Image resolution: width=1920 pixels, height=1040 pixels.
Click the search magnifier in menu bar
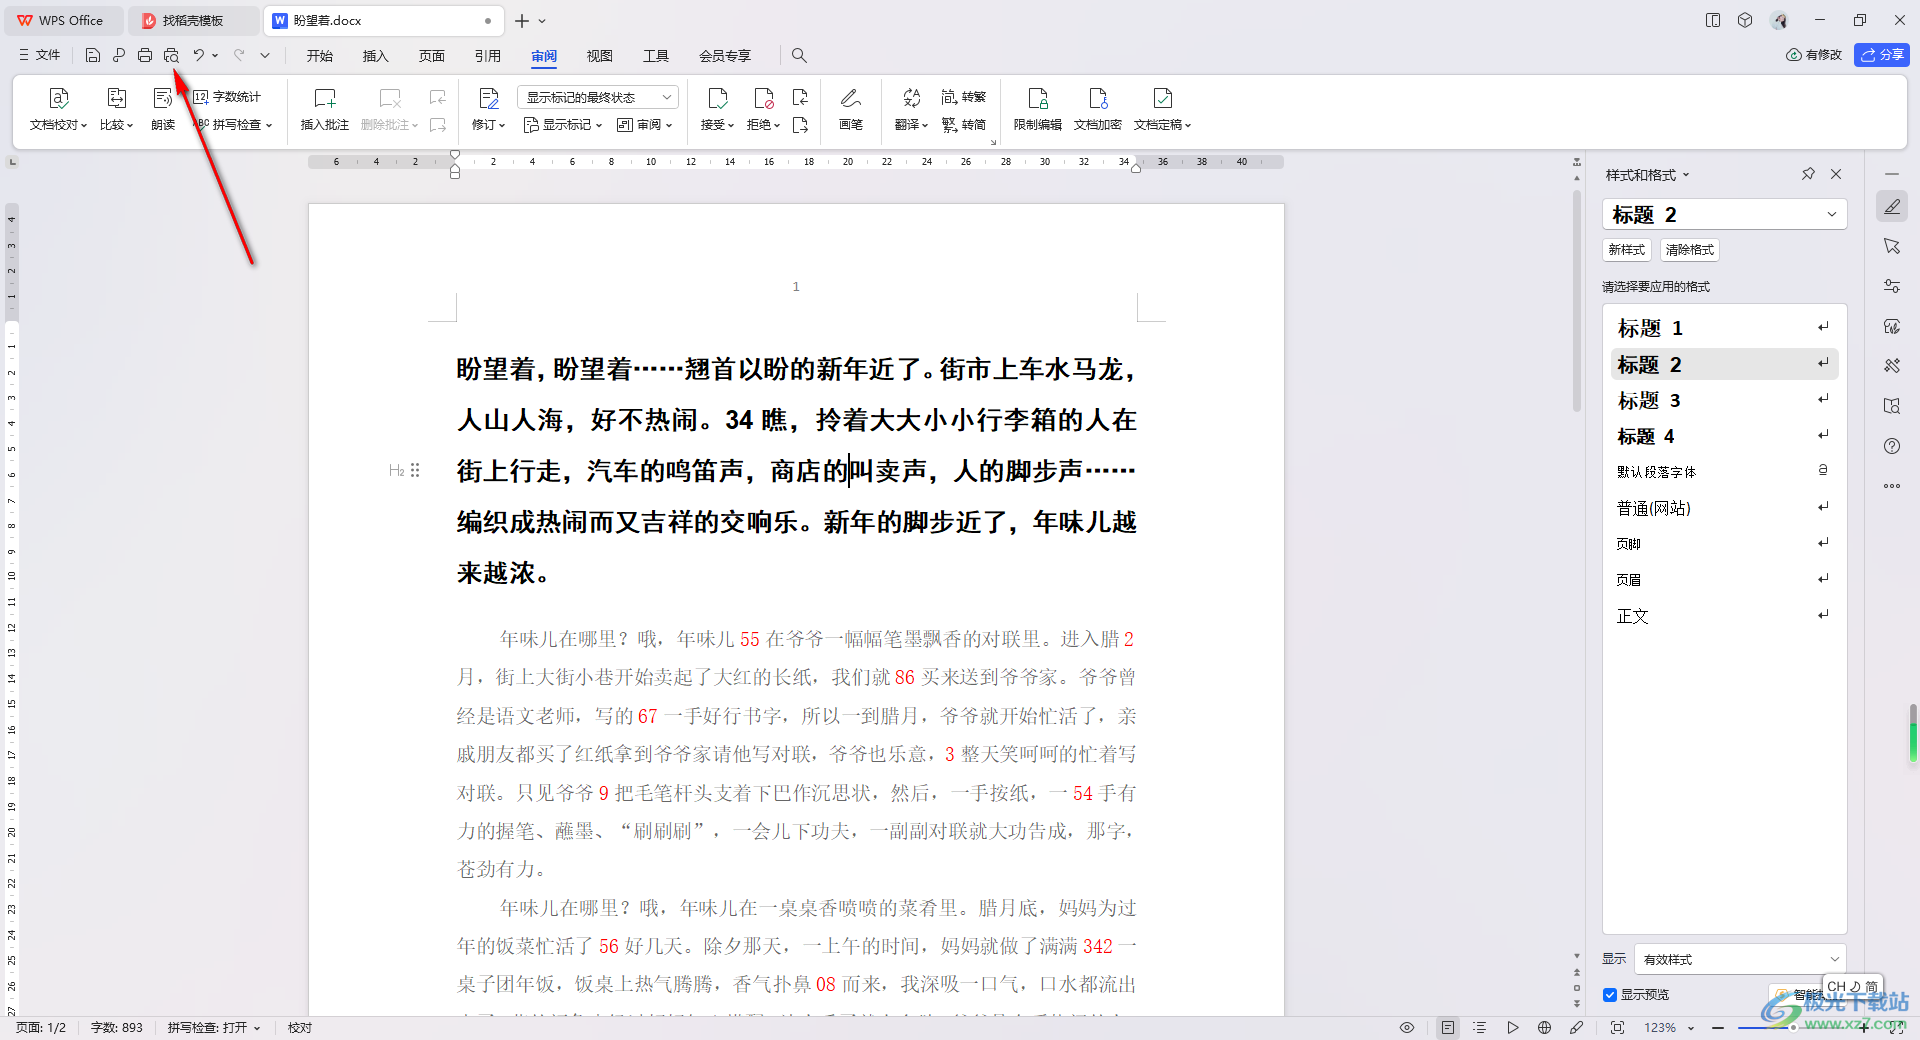[x=799, y=55]
